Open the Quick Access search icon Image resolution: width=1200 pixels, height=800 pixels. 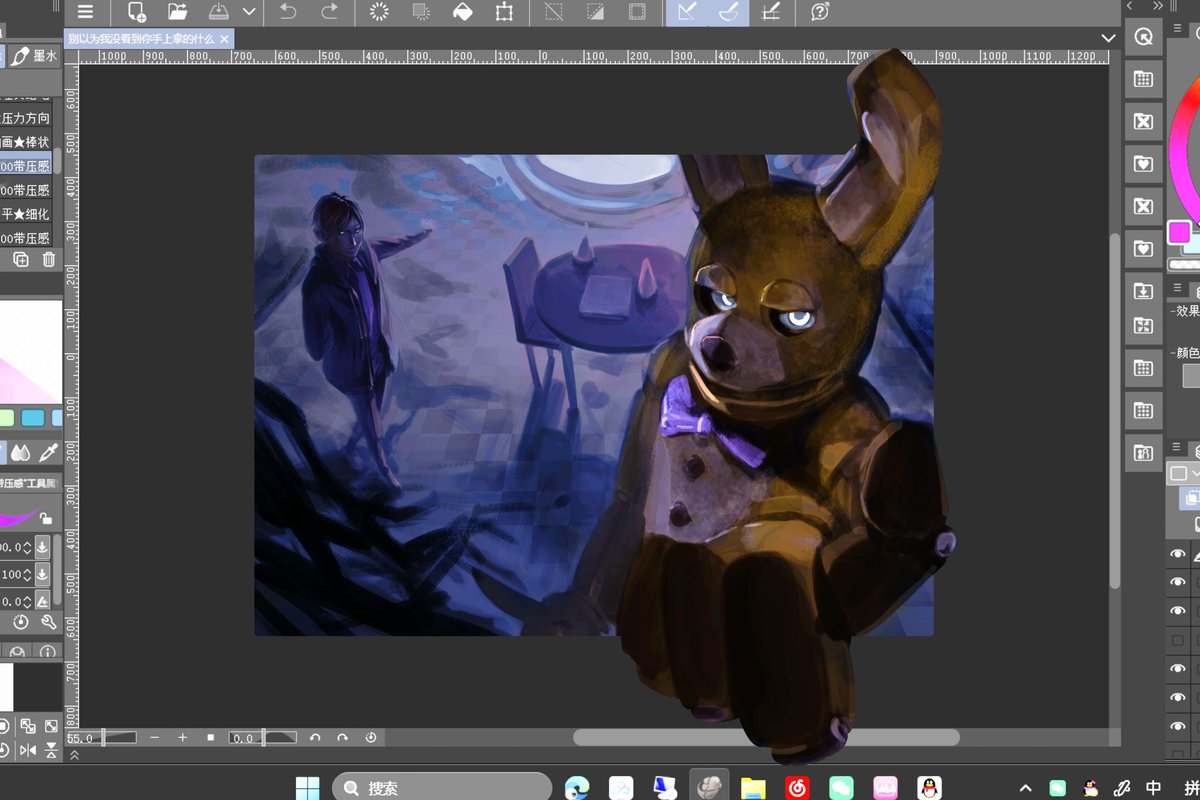point(1144,38)
